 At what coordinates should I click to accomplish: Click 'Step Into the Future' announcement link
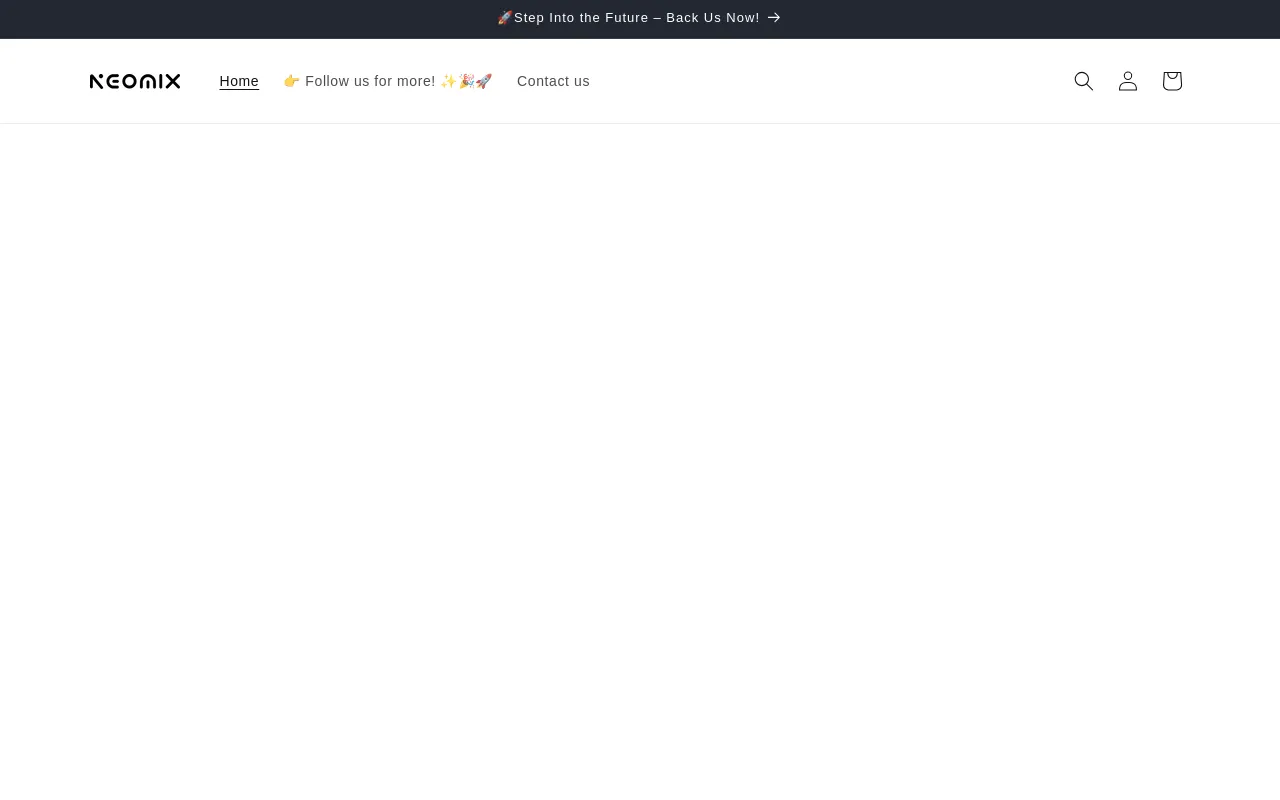tap(580, 18)
